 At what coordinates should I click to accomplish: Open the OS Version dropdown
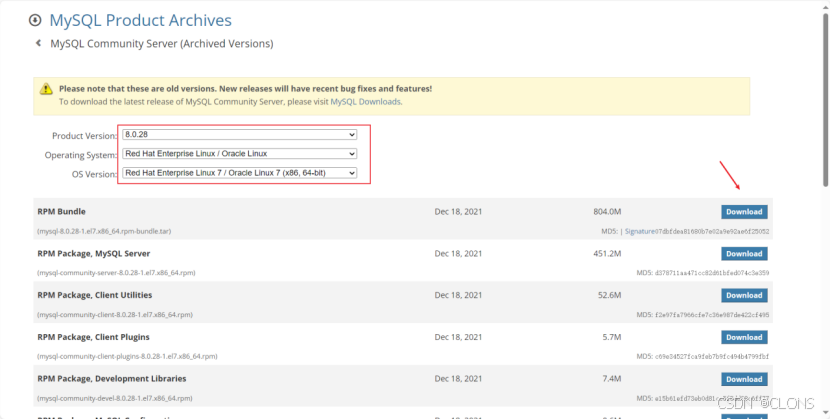click(240, 173)
